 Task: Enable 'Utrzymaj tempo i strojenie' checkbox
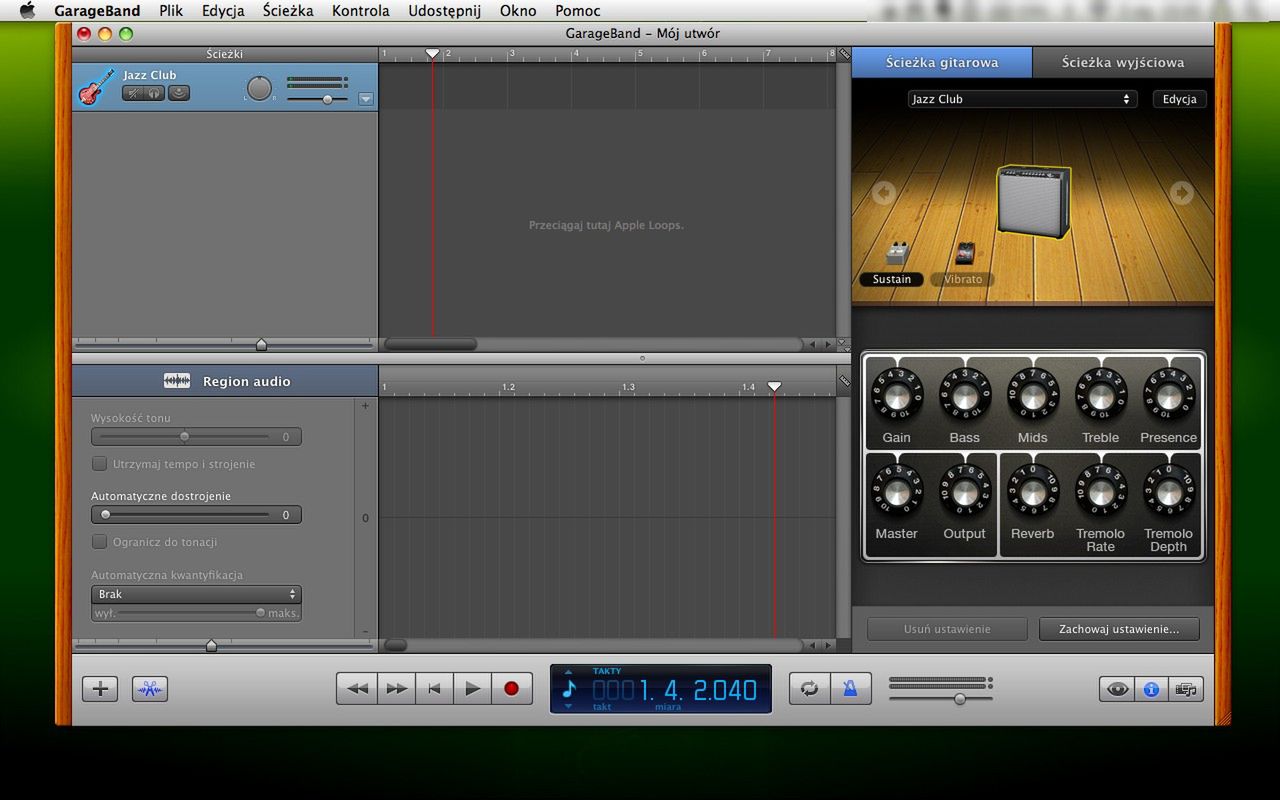click(99, 464)
